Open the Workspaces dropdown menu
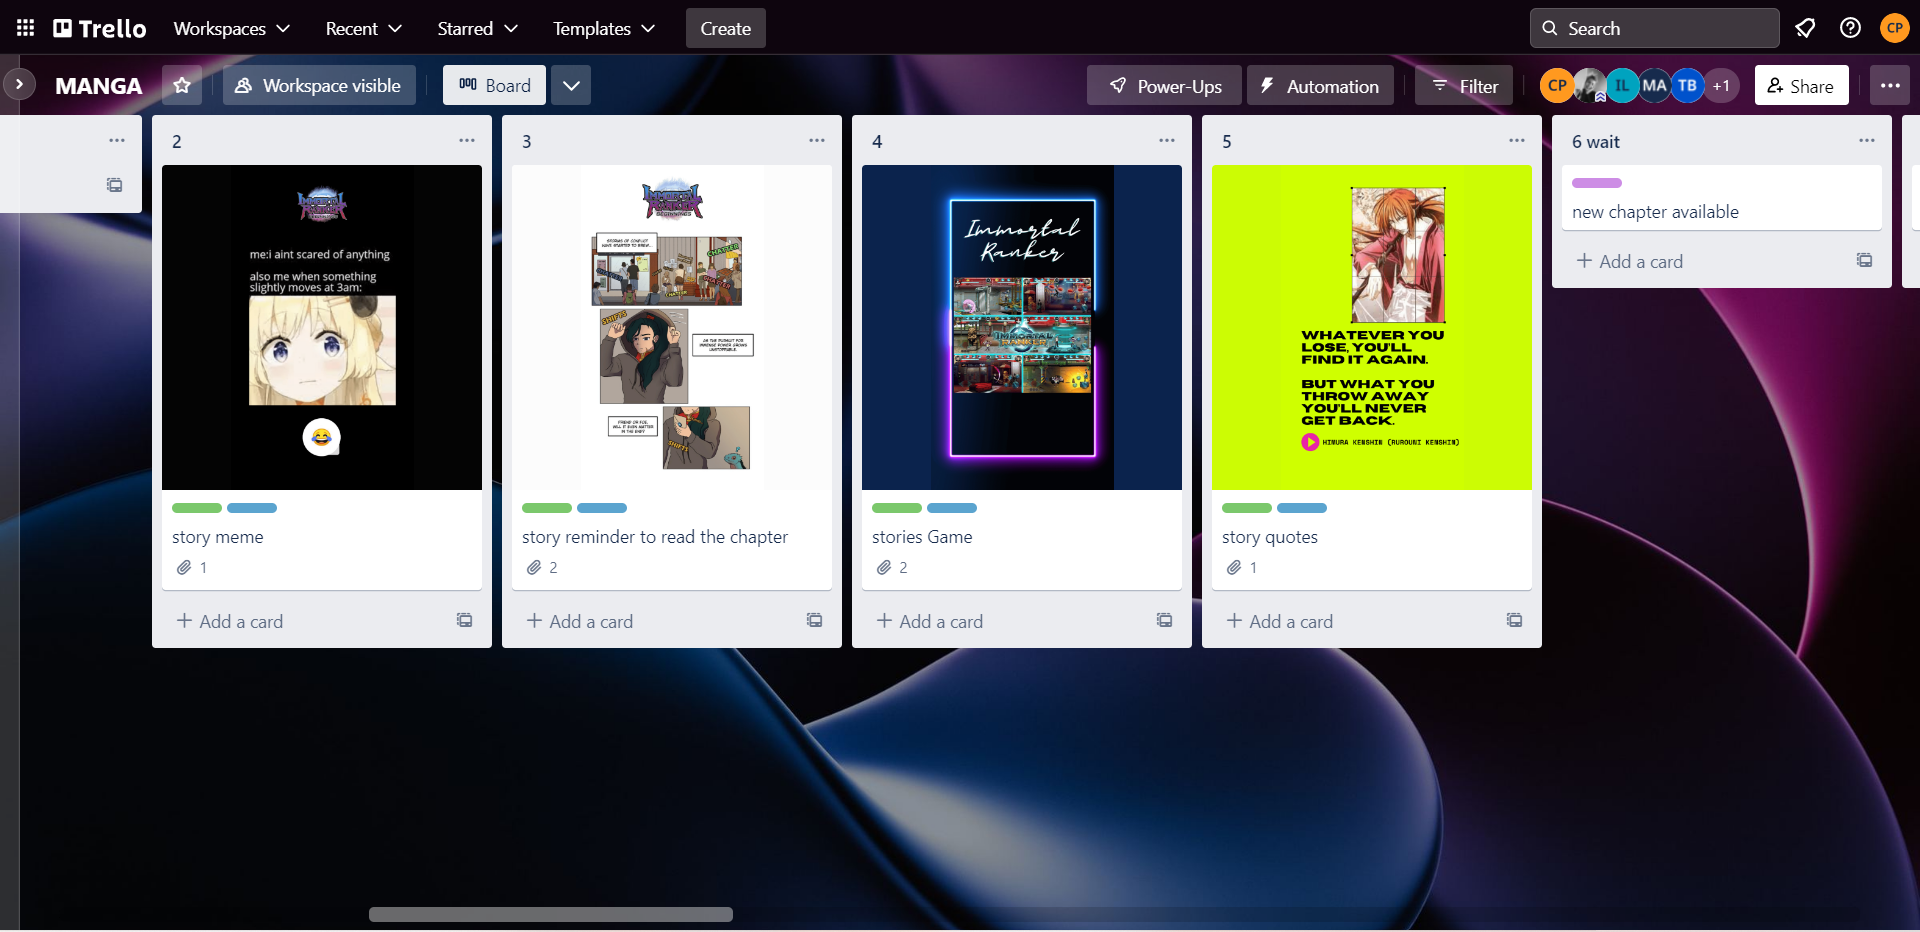 (x=232, y=28)
